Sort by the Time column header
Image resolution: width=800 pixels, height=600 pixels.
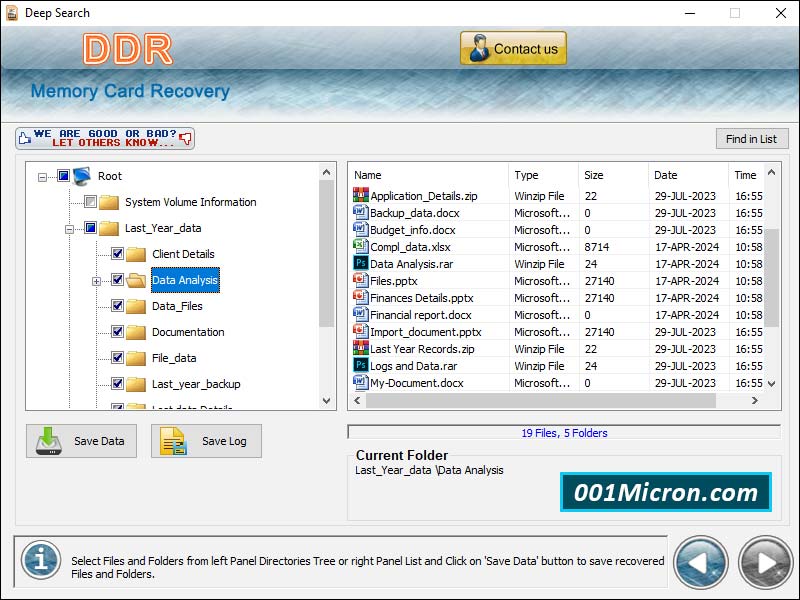[x=746, y=175]
